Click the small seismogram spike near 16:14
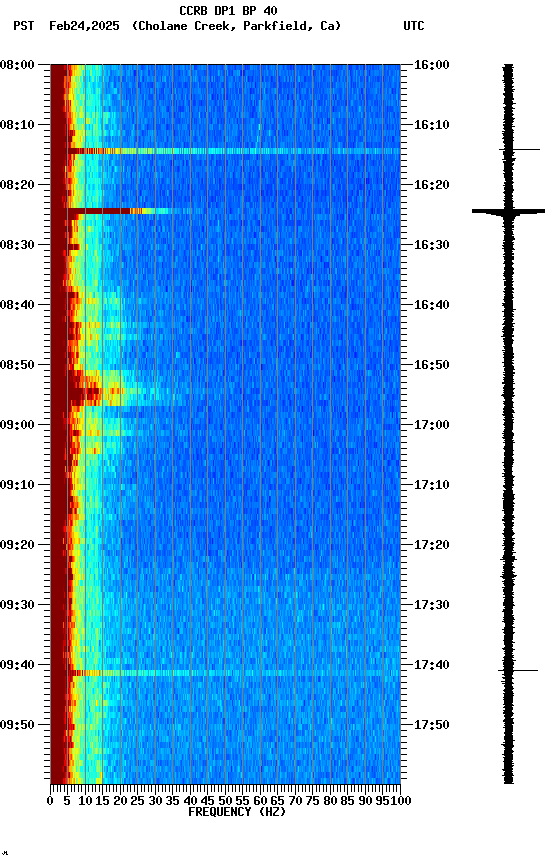This screenshot has height=864, width=552. pos(519,149)
